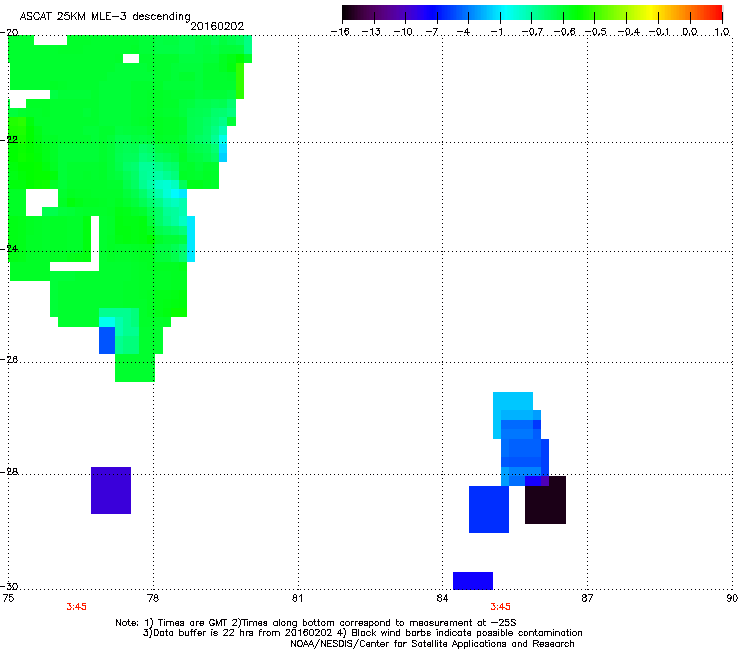
Task: Click the light blue cell above latitude -28
Action: 513,401
